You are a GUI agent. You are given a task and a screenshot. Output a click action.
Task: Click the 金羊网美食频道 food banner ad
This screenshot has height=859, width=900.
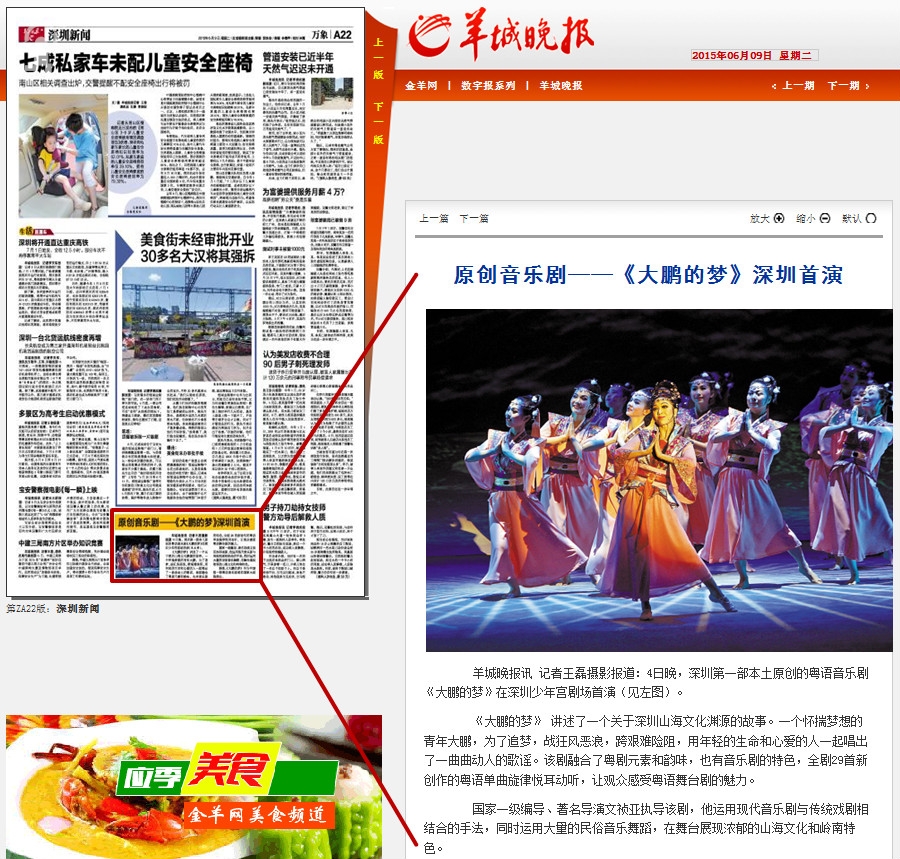[x=193, y=786]
